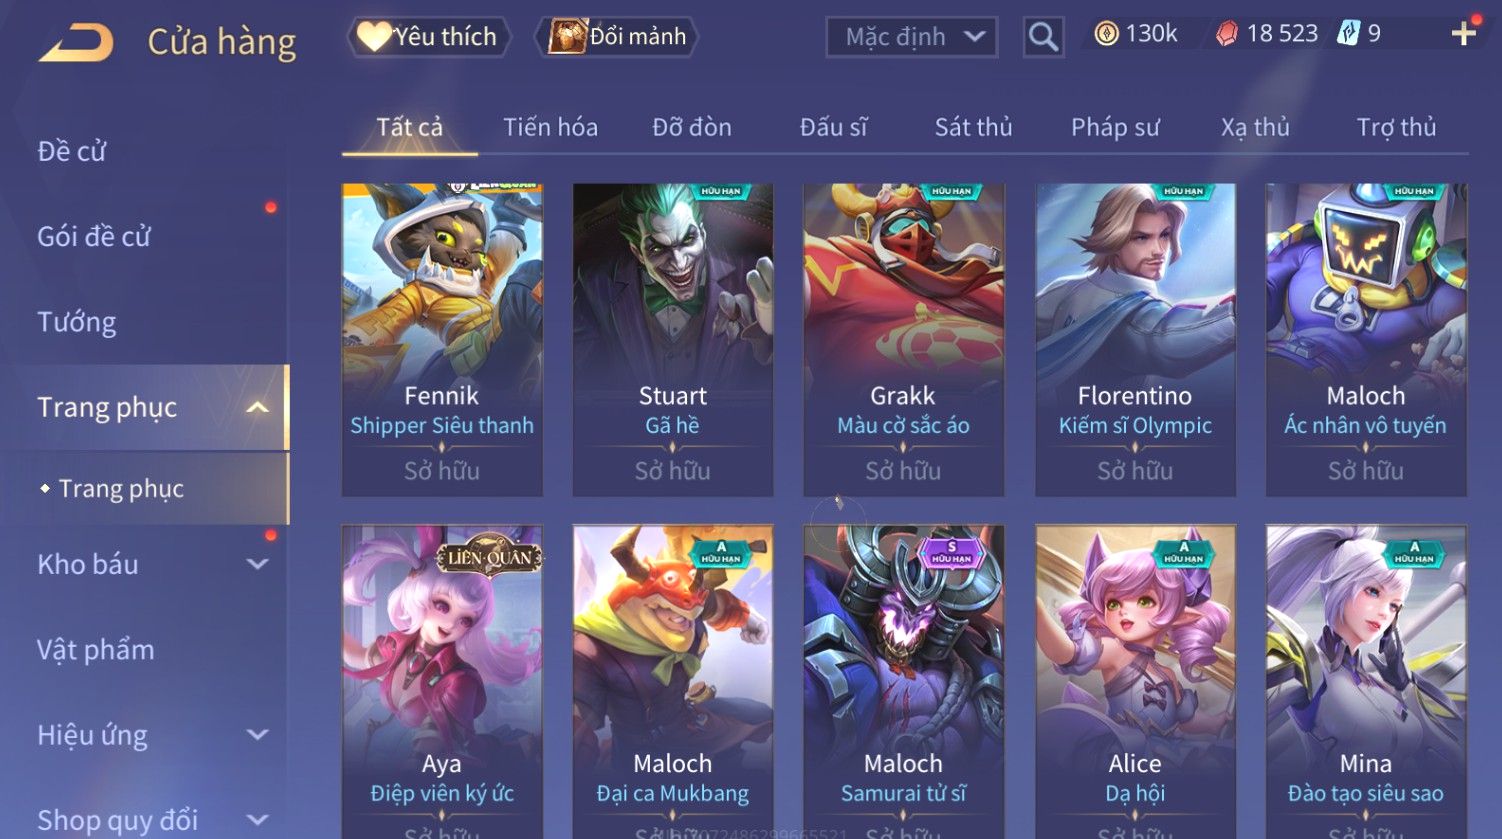
Task: Open the Maloch Samurai tử sĩ card
Action: point(903,682)
